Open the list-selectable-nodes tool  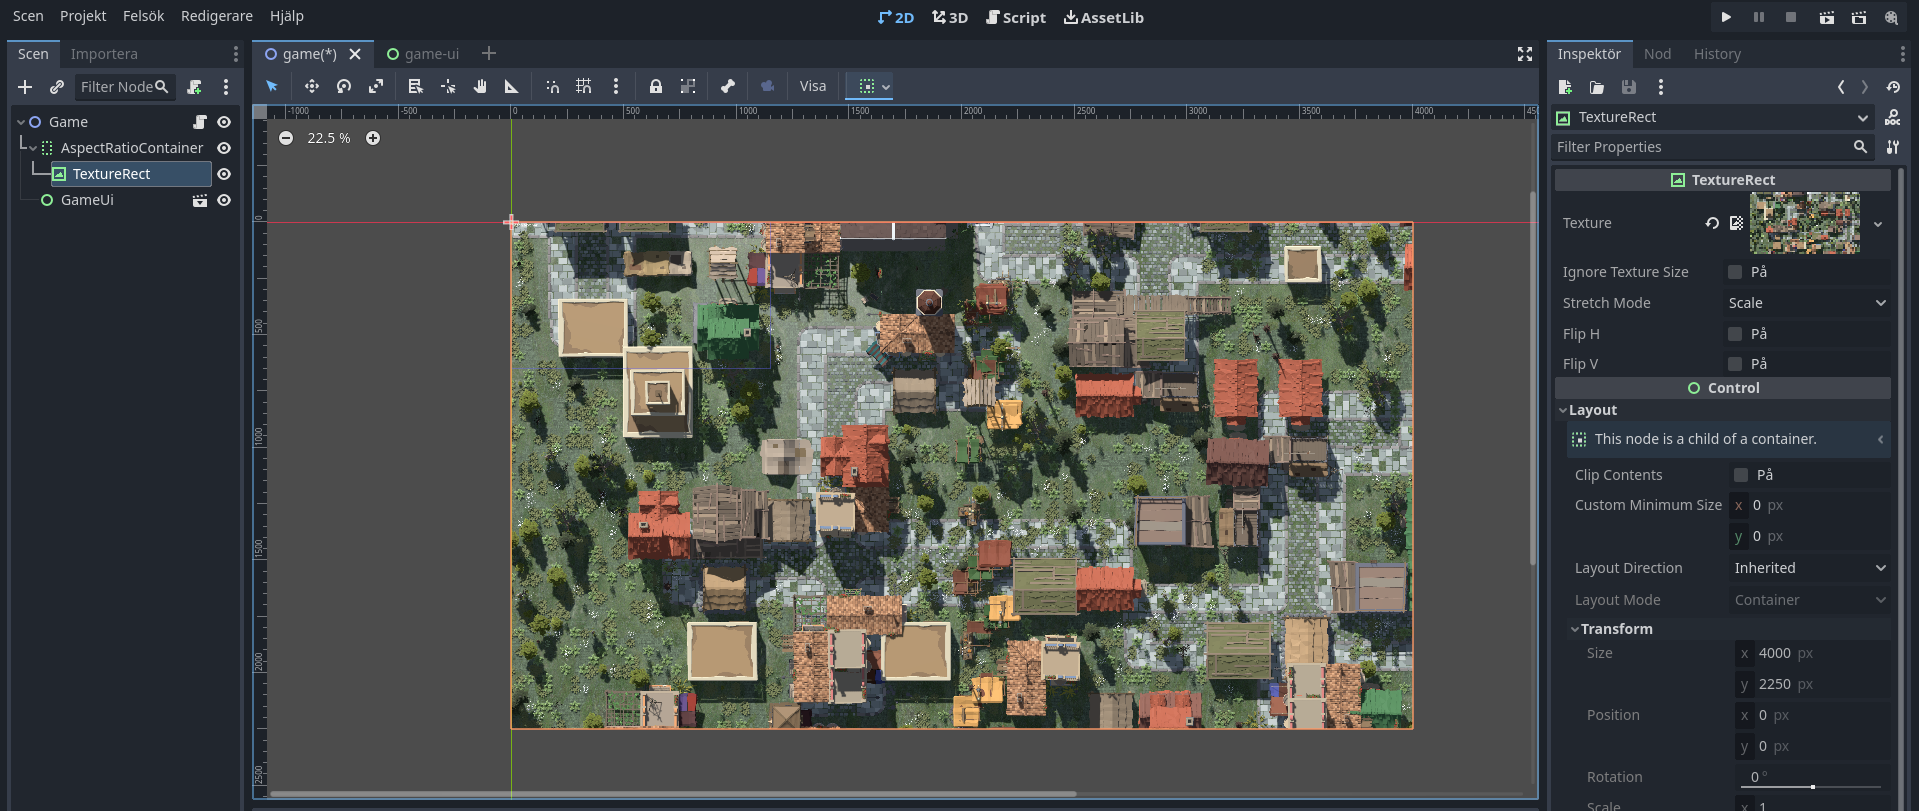pyautogui.click(x=416, y=87)
